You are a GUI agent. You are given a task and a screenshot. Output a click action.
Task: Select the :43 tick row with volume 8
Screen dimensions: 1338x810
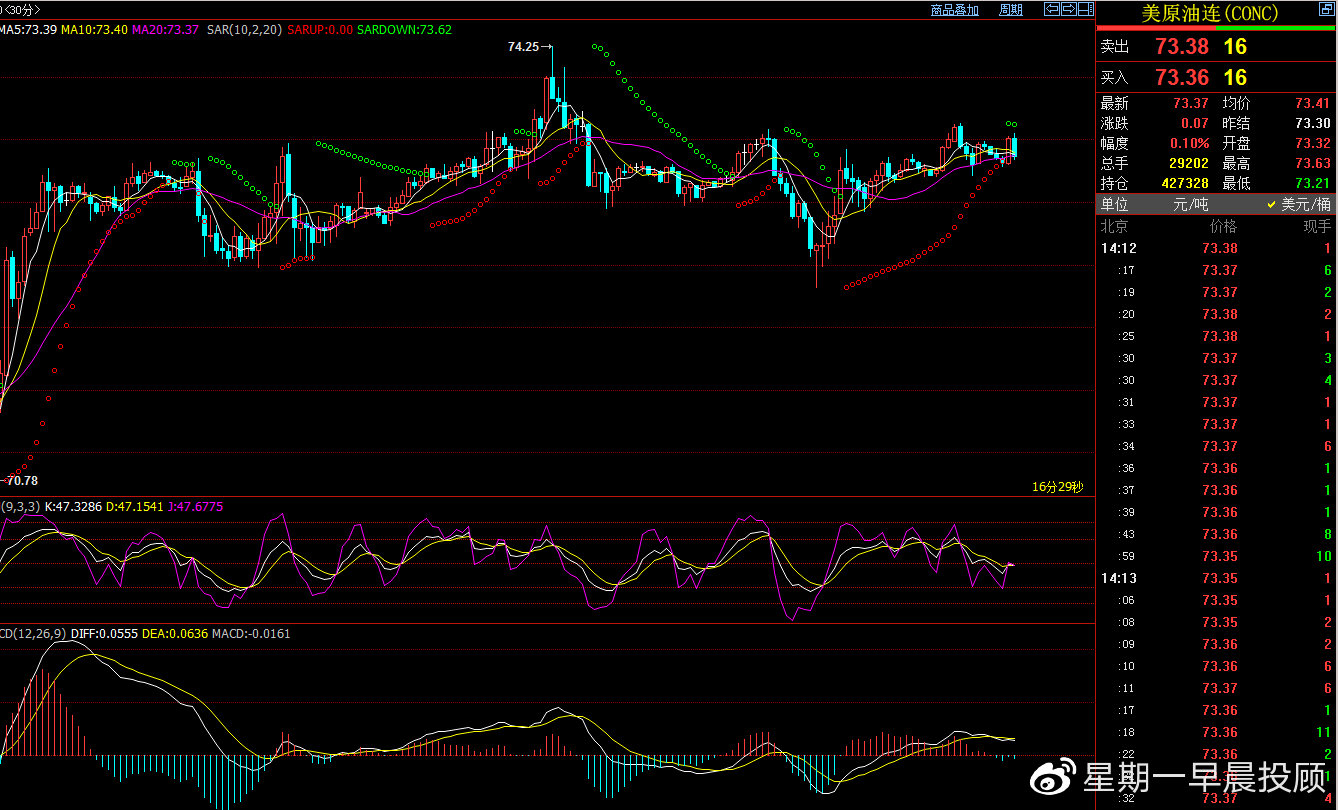coord(1217,534)
